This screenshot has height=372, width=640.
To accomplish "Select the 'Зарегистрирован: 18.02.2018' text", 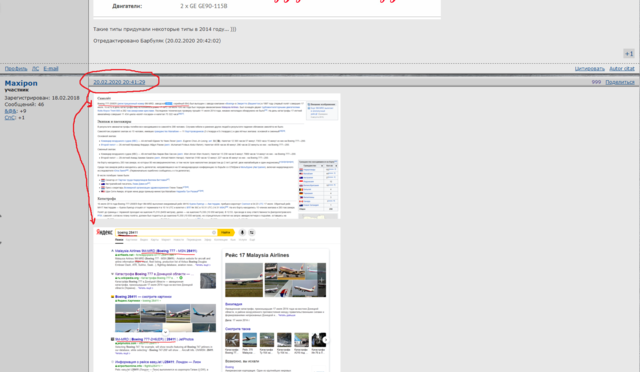I will coord(42,98).
